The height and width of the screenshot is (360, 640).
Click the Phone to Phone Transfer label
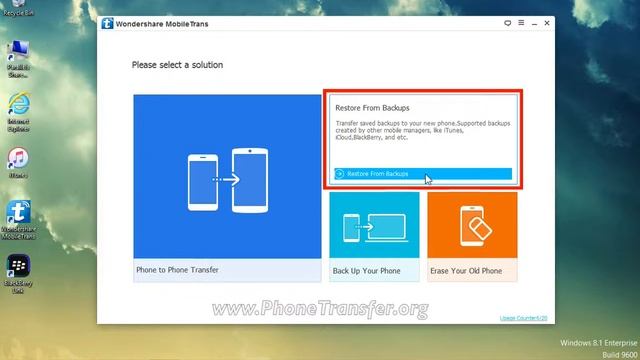point(177,270)
